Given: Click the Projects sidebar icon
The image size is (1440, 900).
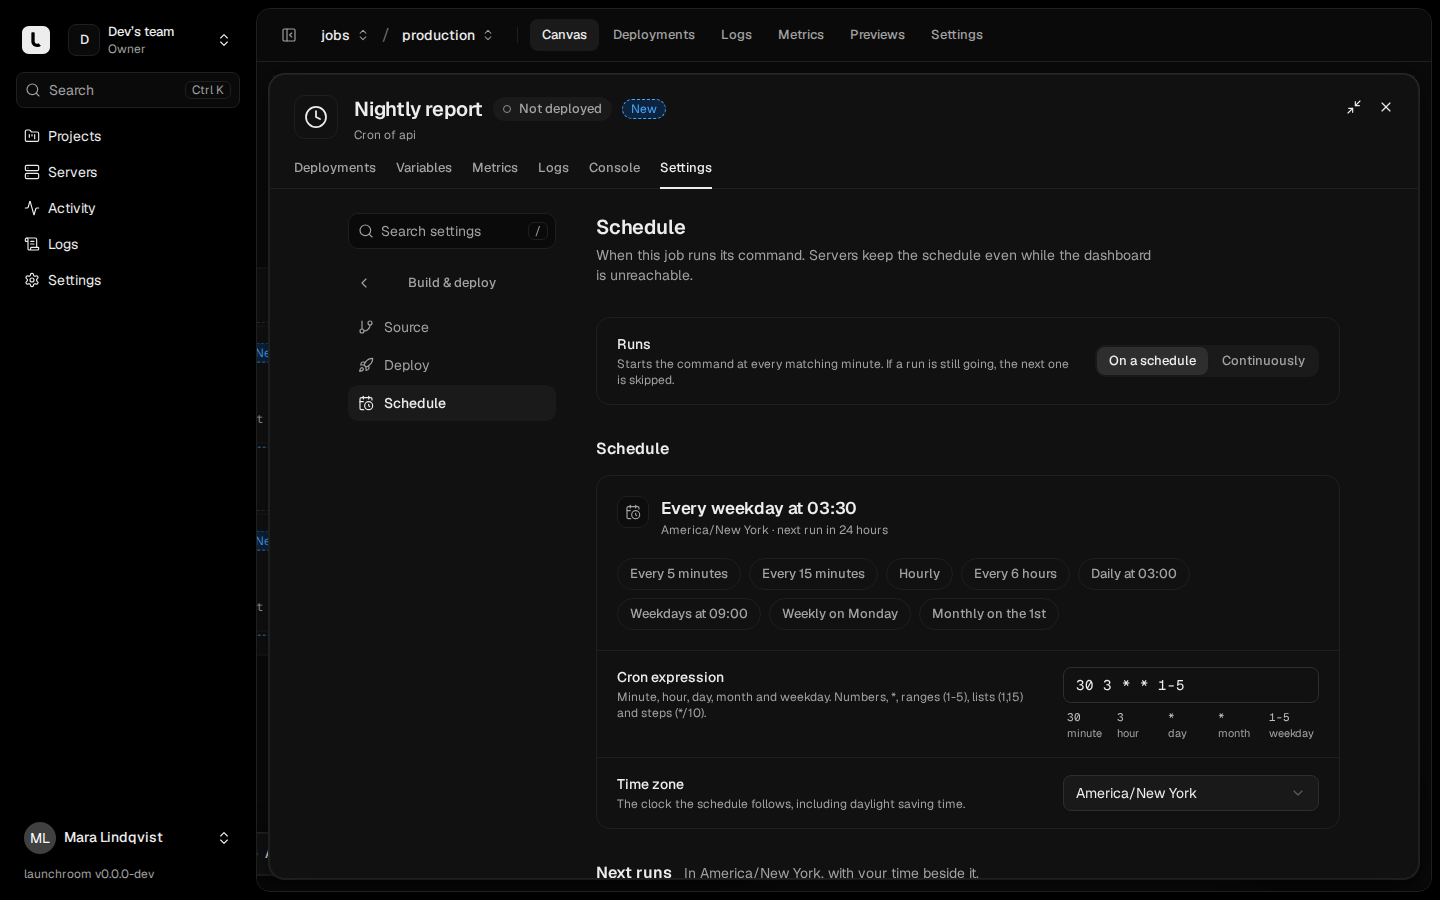Looking at the screenshot, I should (x=32, y=136).
